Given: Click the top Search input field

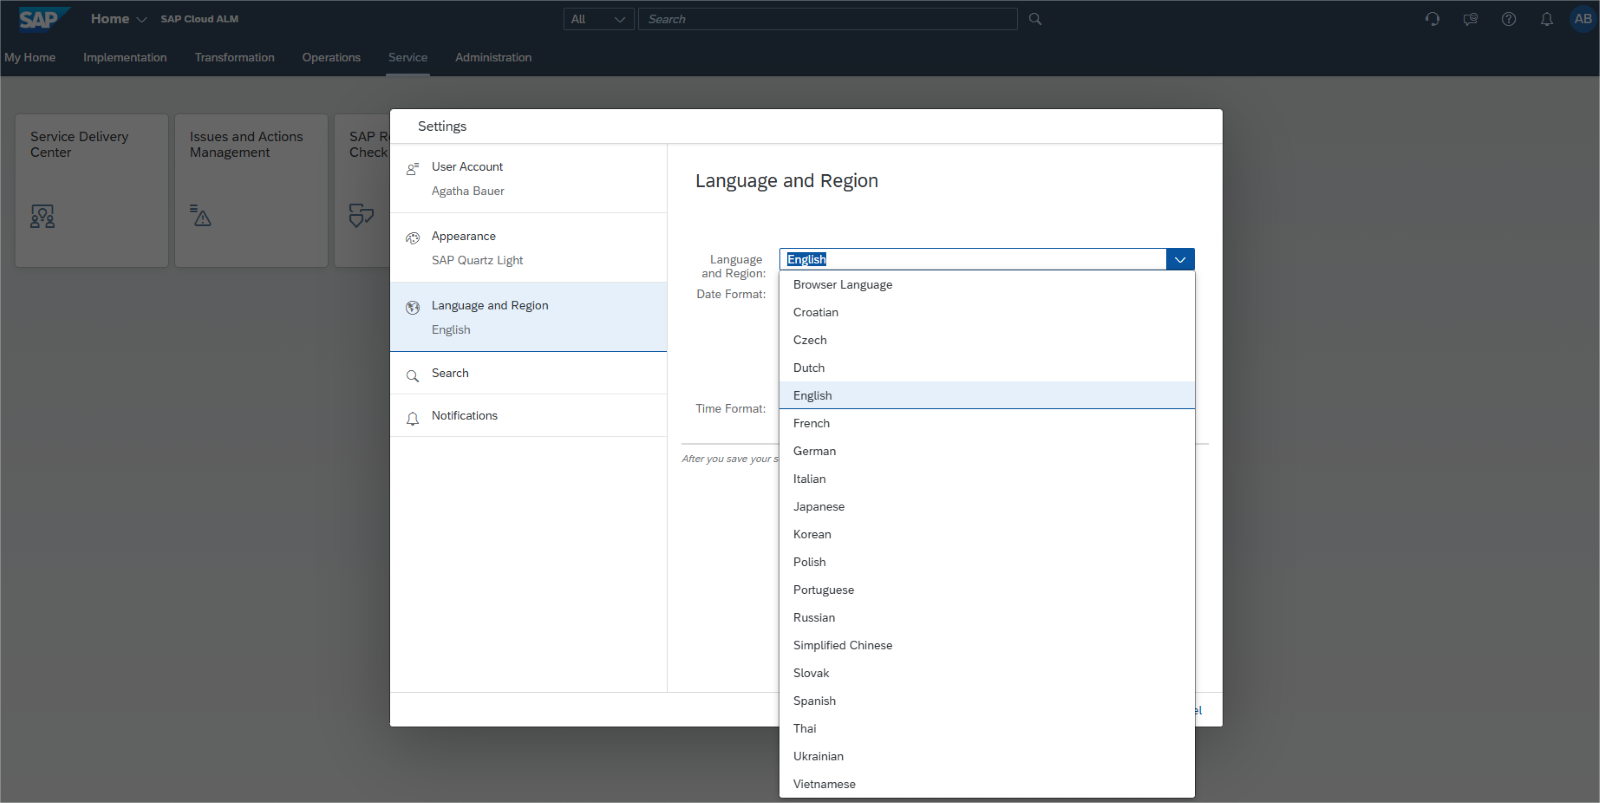Looking at the screenshot, I should point(827,19).
